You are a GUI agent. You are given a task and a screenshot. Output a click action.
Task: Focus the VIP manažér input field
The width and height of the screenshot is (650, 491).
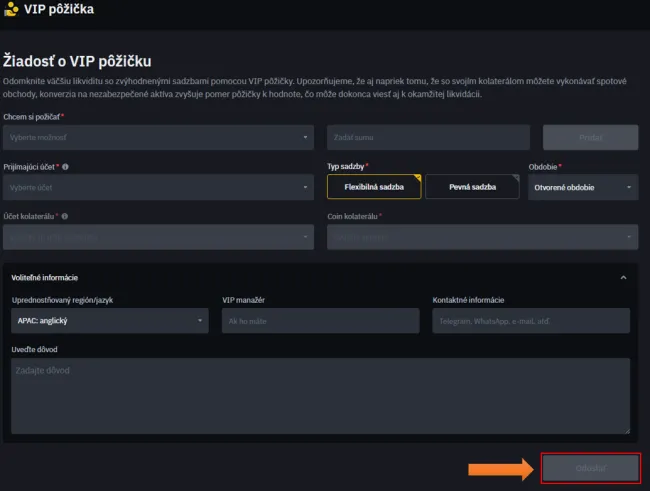(x=320, y=321)
